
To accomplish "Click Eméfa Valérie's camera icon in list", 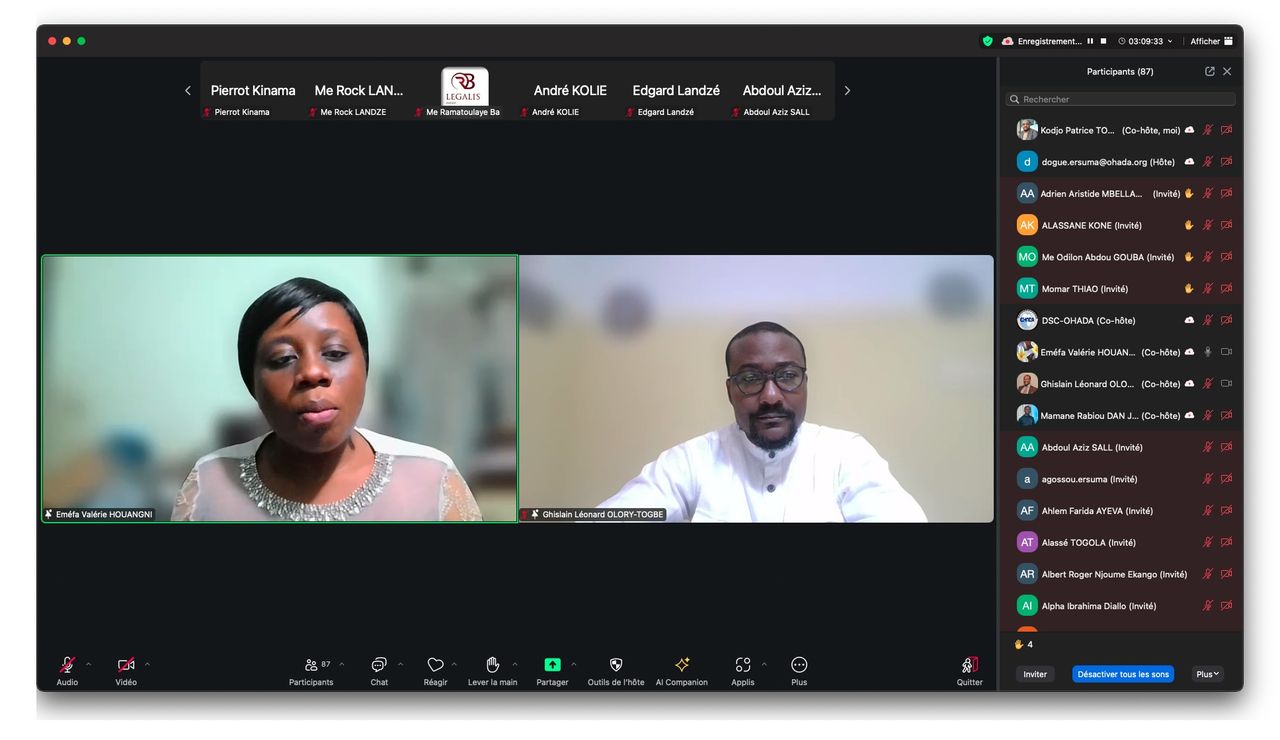I will pyautogui.click(x=1227, y=352).
